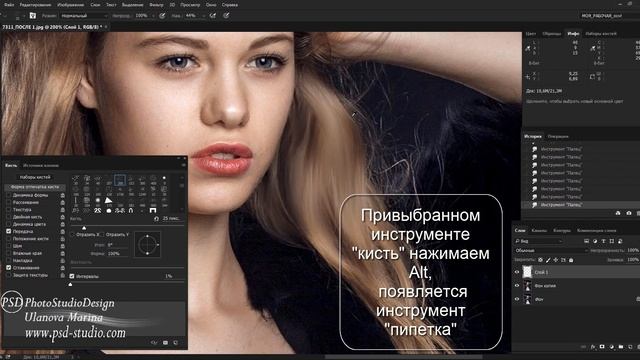The height and width of the screenshot is (360, 640).
Task: Switch to the Операции tab
Action: [x=558, y=136]
